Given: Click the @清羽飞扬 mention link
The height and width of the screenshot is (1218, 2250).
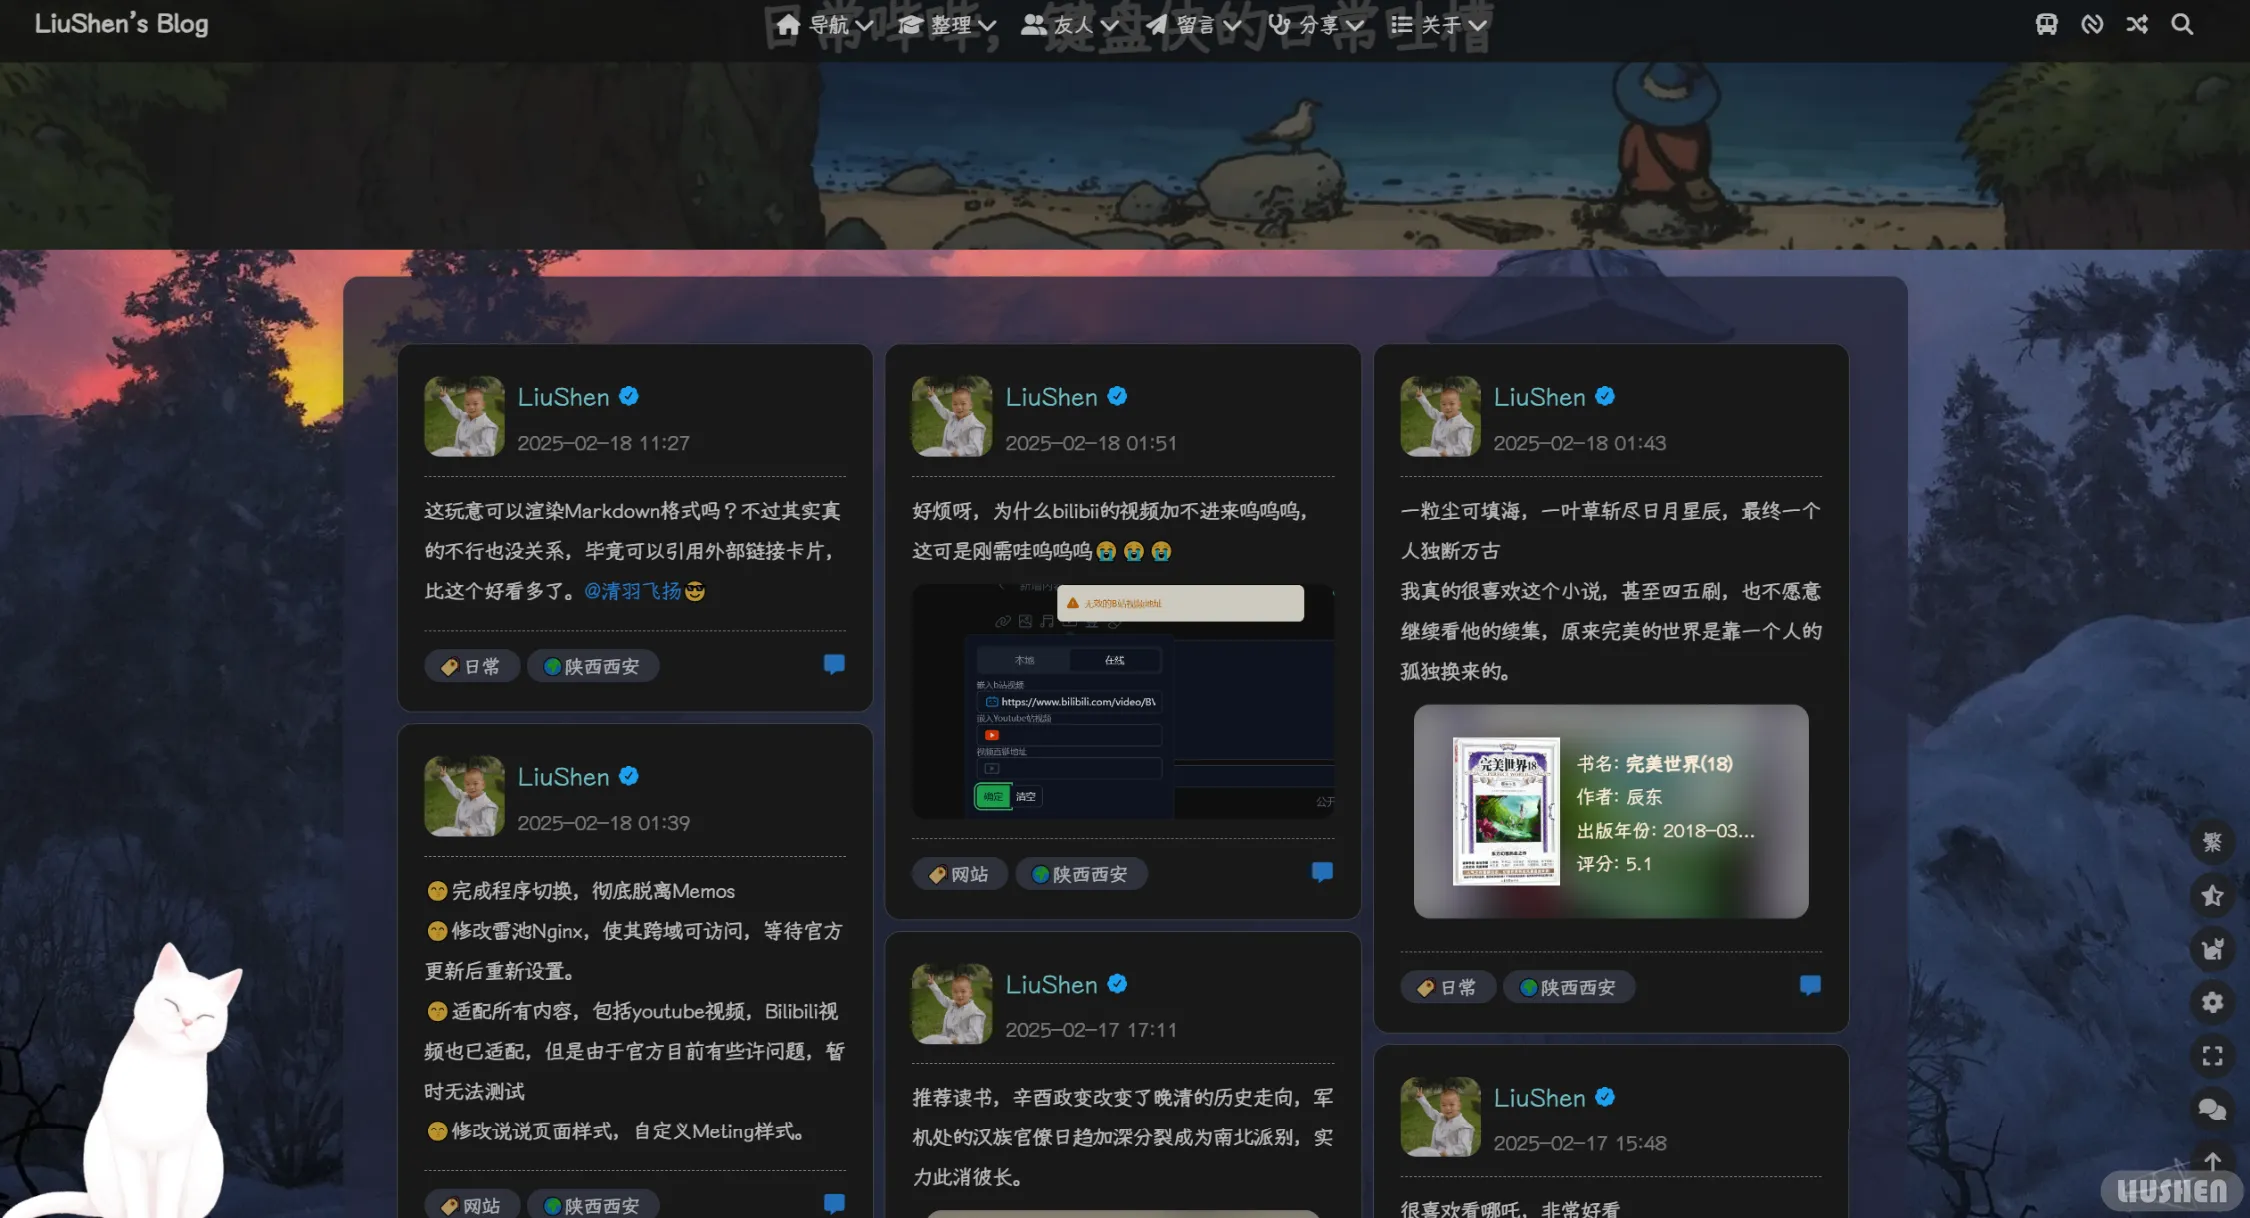Looking at the screenshot, I should point(633,590).
